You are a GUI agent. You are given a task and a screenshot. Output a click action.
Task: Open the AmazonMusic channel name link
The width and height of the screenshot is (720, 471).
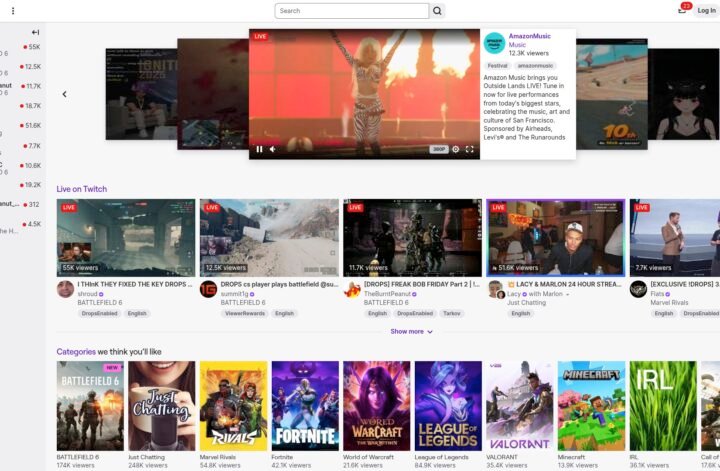(x=529, y=36)
